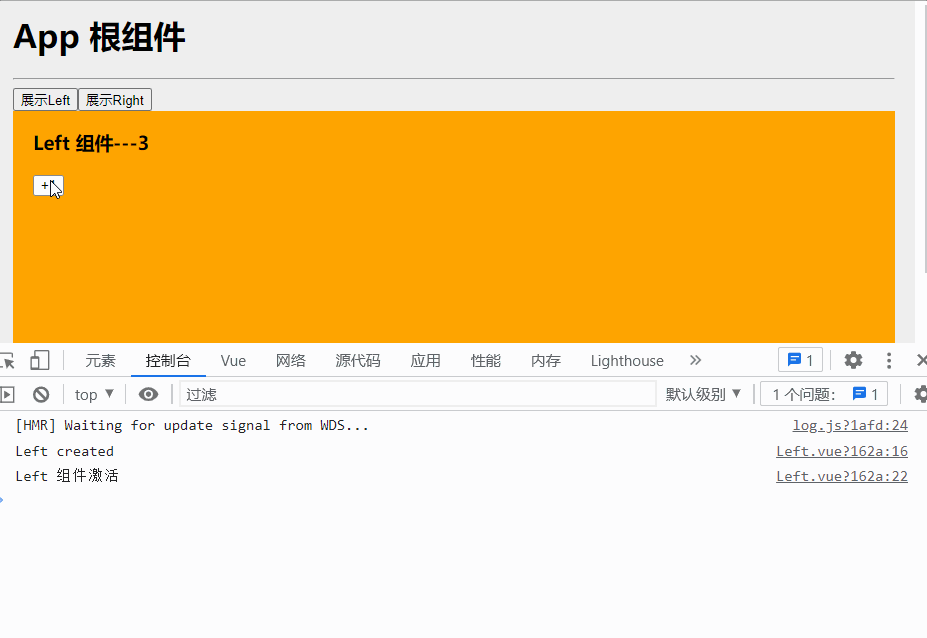This screenshot has height=638, width=927.
Task: Open the DevTools three-dot menu
Action: [x=889, y=360]
